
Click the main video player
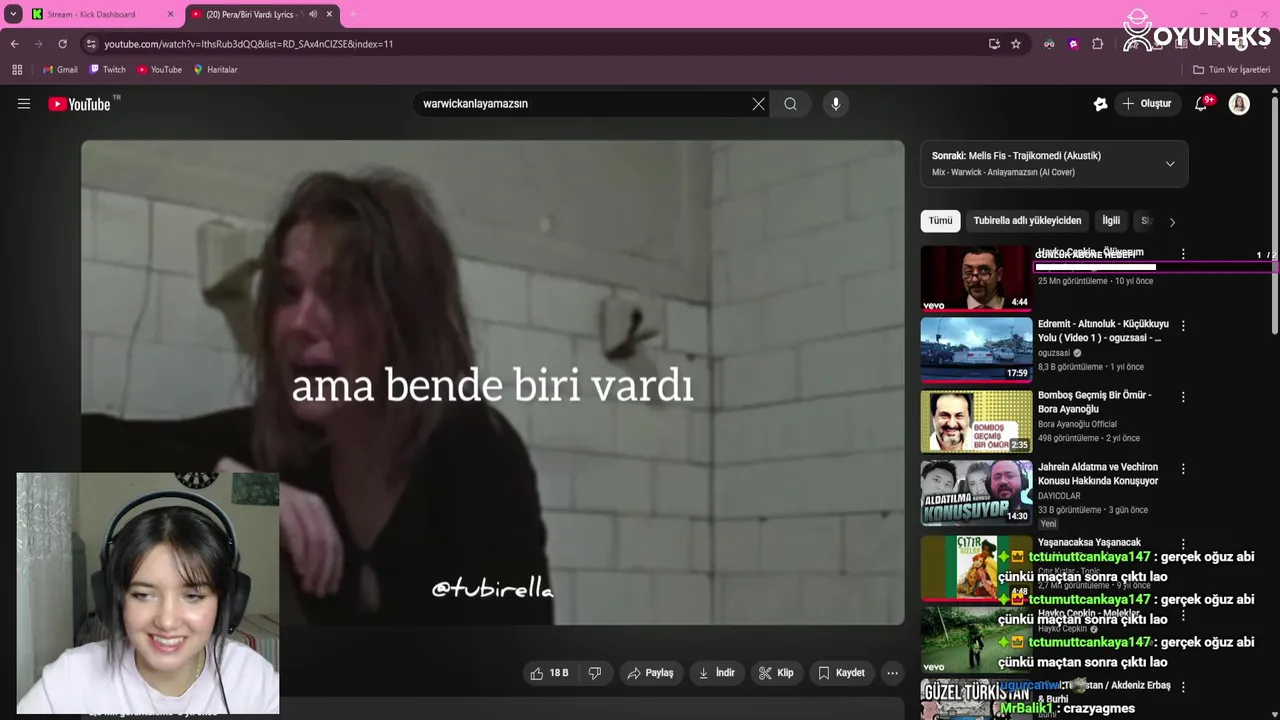[x=492, y=382]
